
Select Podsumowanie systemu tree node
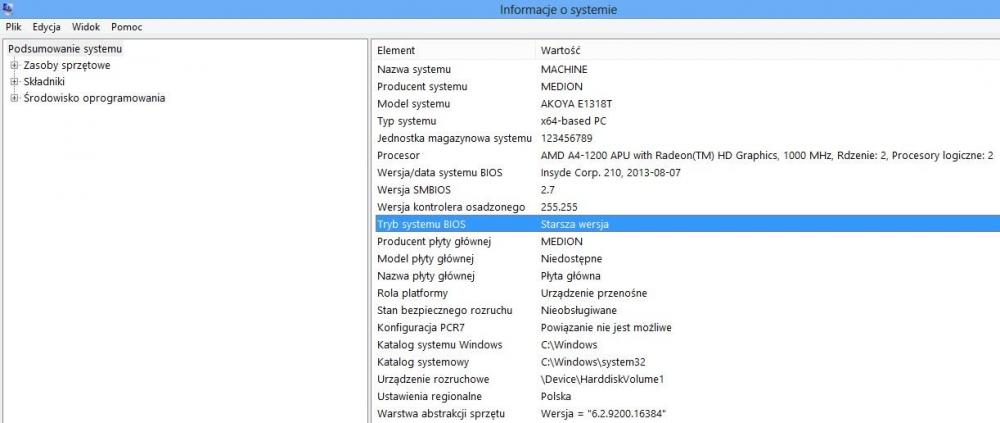(x=65, y=49)
